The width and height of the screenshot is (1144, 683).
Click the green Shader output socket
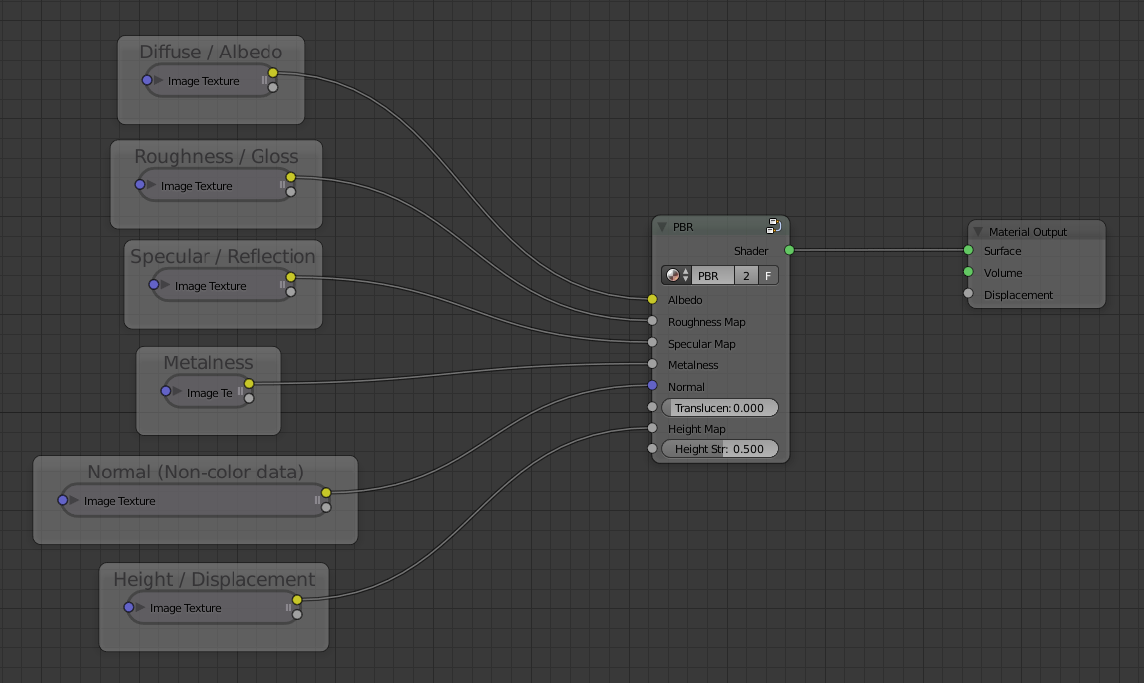tap(789, 250)
